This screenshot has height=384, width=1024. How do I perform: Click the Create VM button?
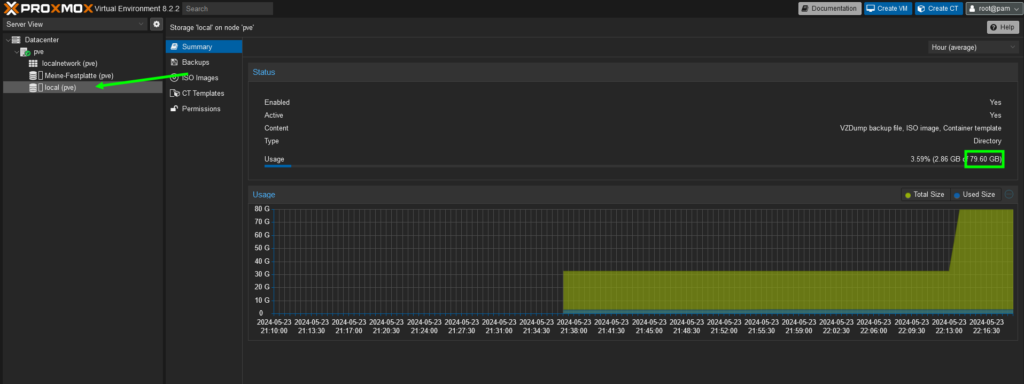888,8
